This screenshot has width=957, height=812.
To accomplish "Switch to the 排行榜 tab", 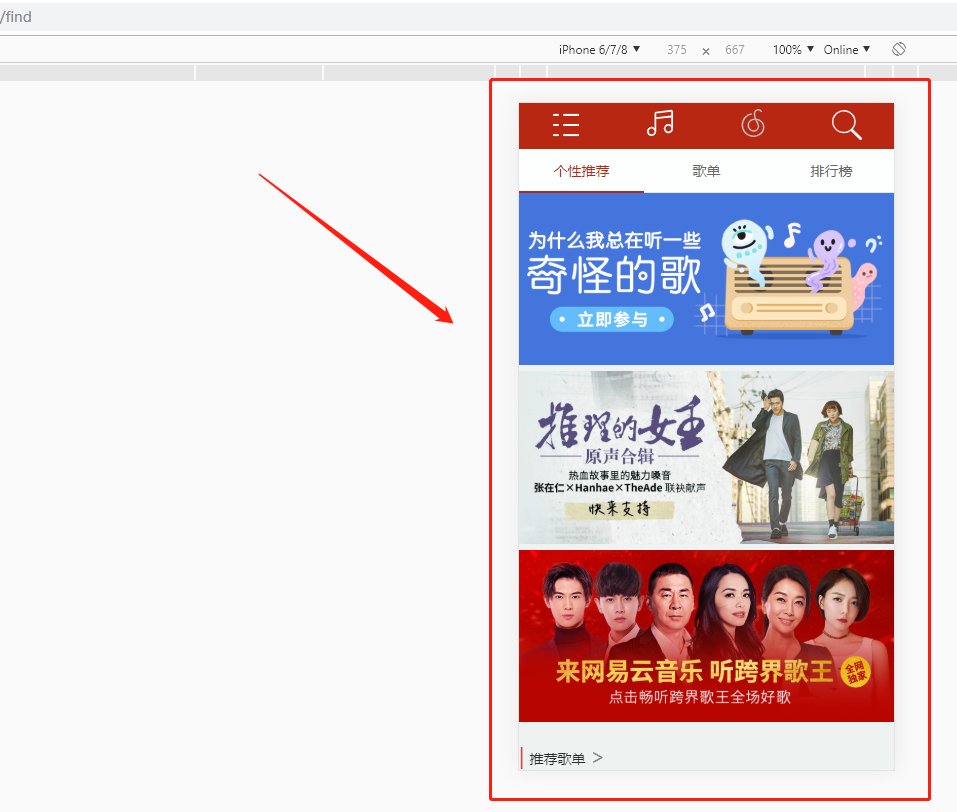I will [x=831, y=171].
